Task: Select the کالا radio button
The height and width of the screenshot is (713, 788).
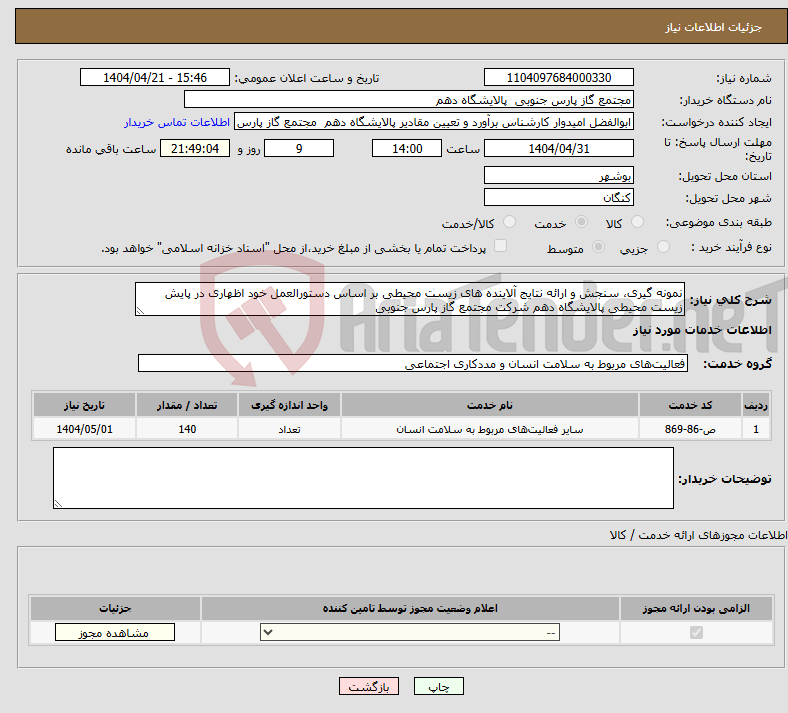Action: pyautogui.click(x=637, y=222)
